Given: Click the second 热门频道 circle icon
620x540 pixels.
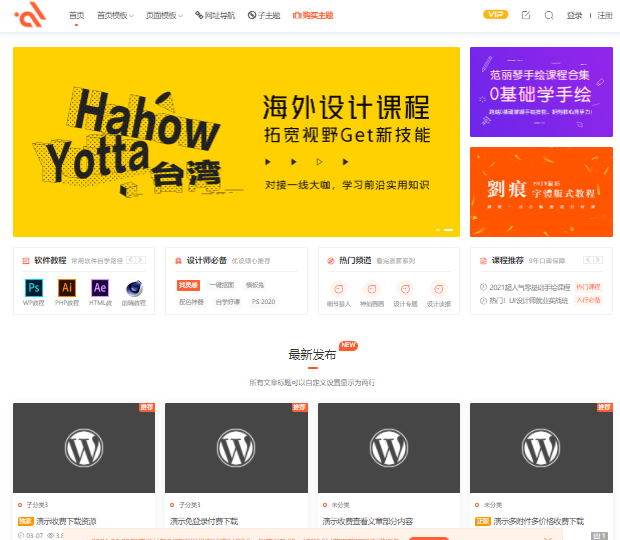Looking at the screenshot, I should [372, 289].
